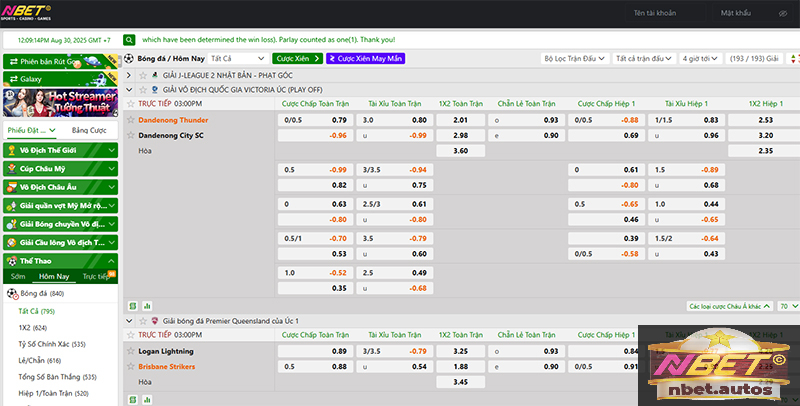Click the NBET logo in header

pyautogui.click(x=28, y=14)
